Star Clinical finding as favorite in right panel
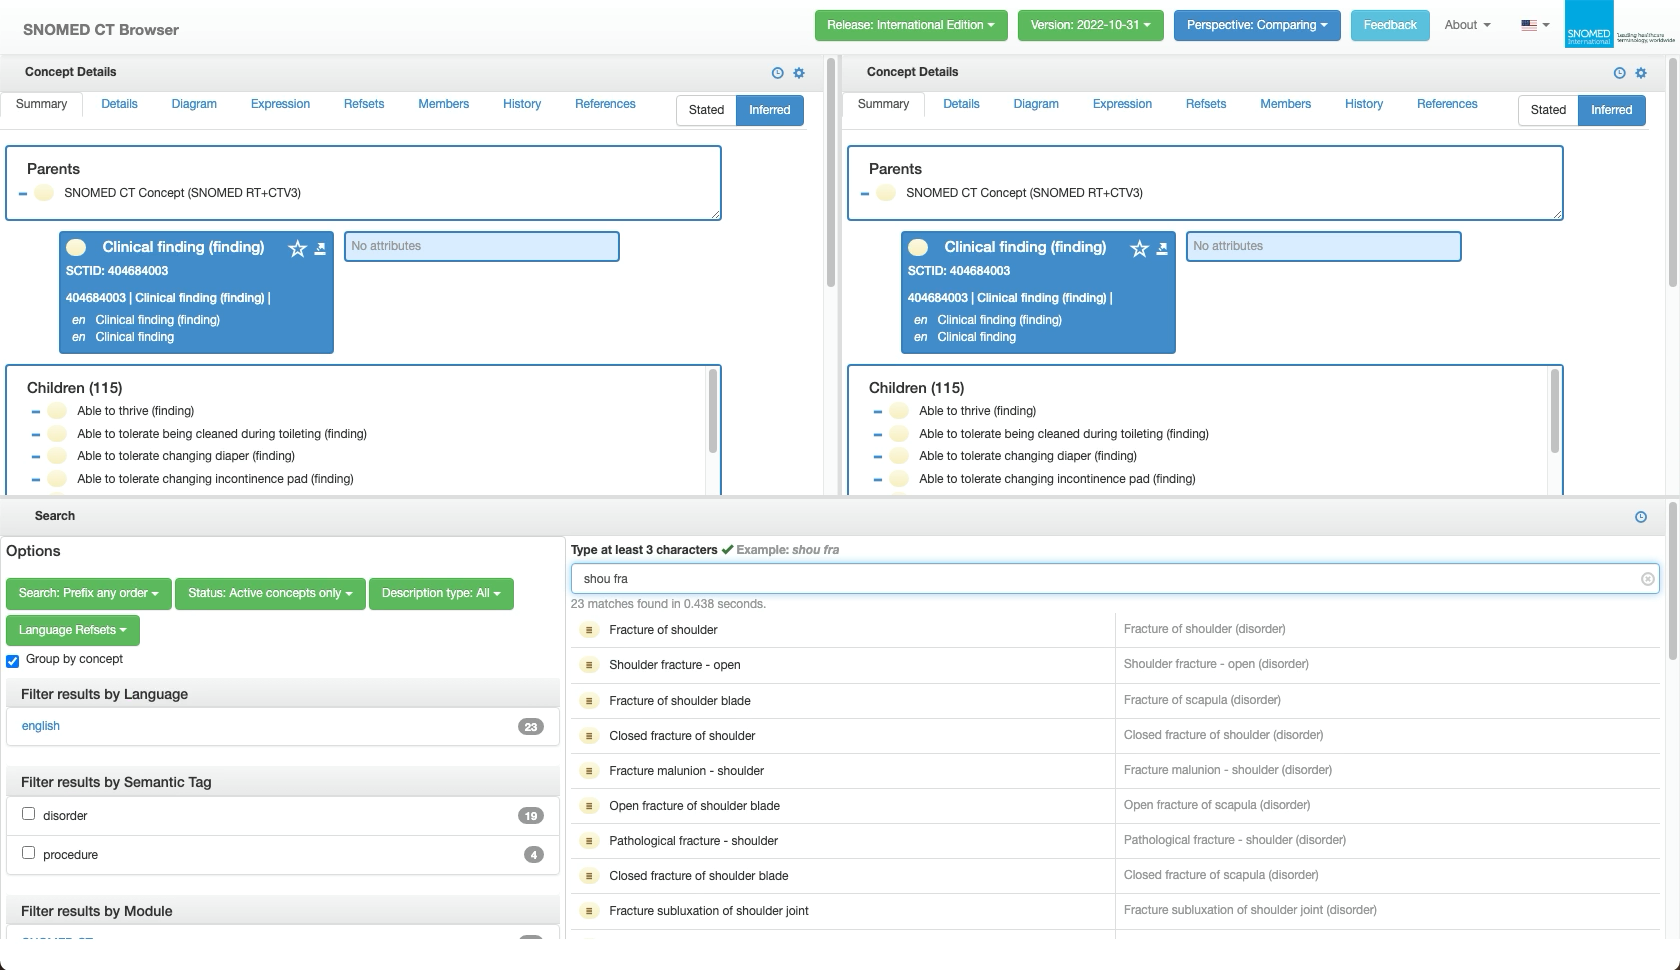The width and height of the screenshot is (1680, 970). tap(1139, 249)
